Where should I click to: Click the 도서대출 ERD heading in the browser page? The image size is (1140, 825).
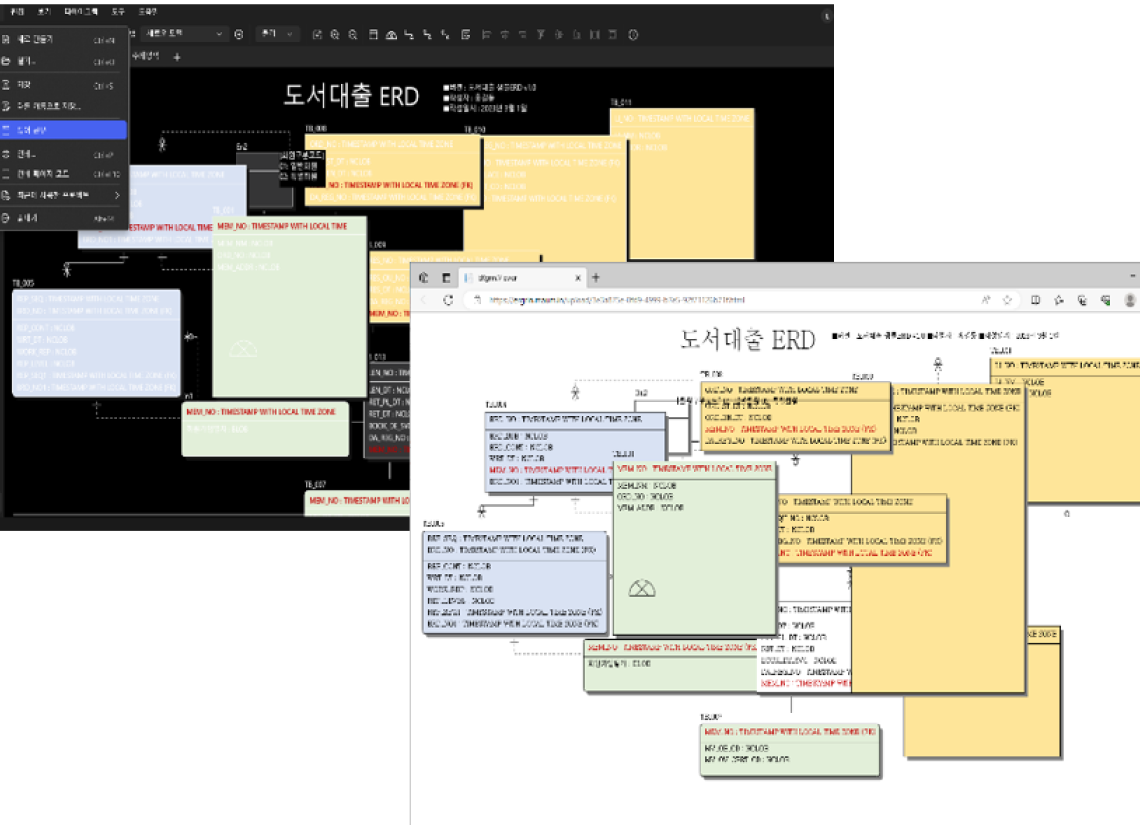pos(747,339)
